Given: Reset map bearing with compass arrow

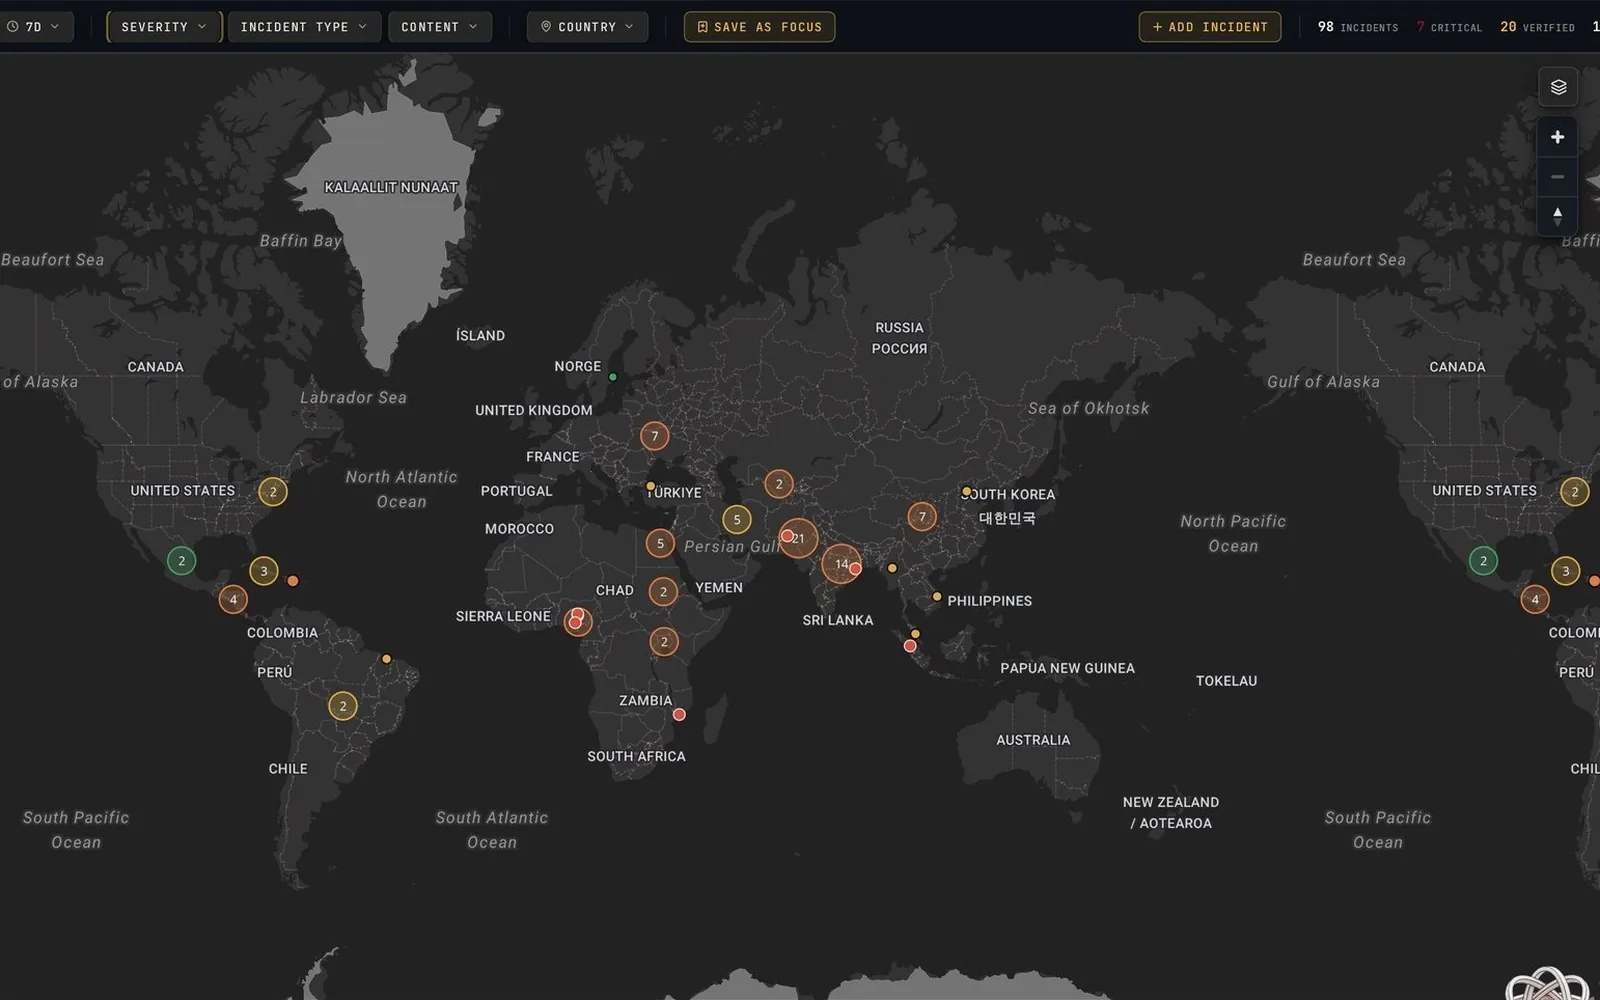Looking at the screenshot, I should point(1557,215).
